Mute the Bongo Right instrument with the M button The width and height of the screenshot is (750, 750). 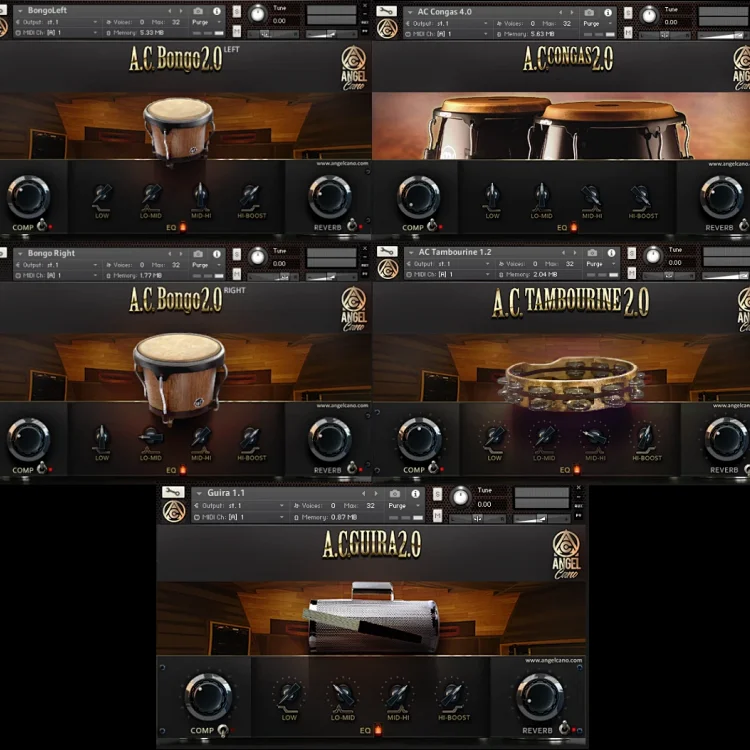[x=237, y=274]
